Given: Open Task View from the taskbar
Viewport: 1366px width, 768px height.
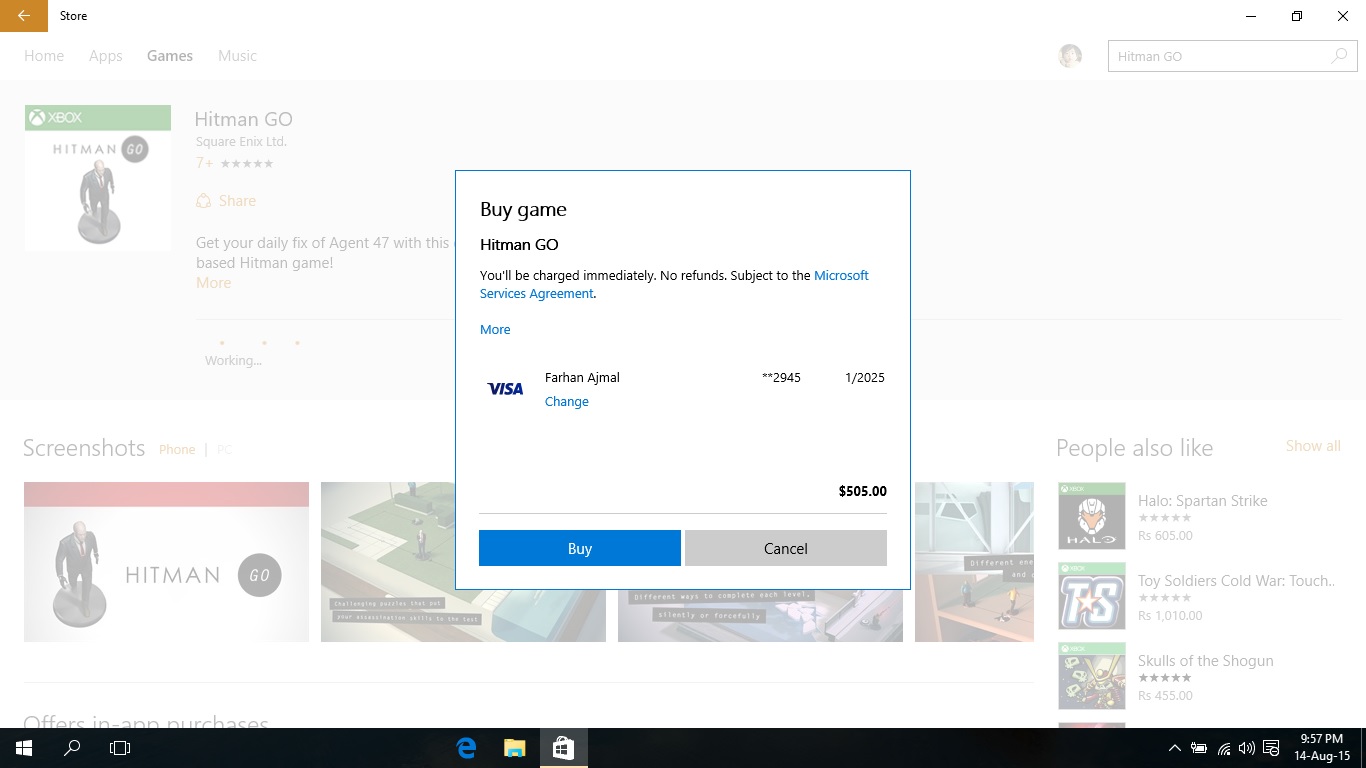Looking at the screenshot, I should [120, 748].
